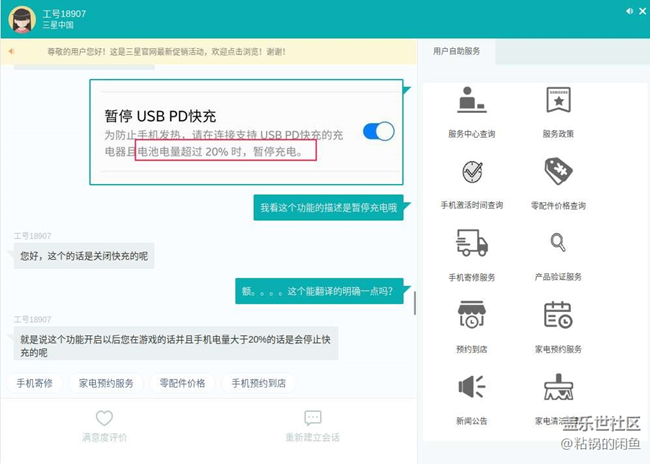Switch to 用户自助服务 tab

[x=457, y=51]
